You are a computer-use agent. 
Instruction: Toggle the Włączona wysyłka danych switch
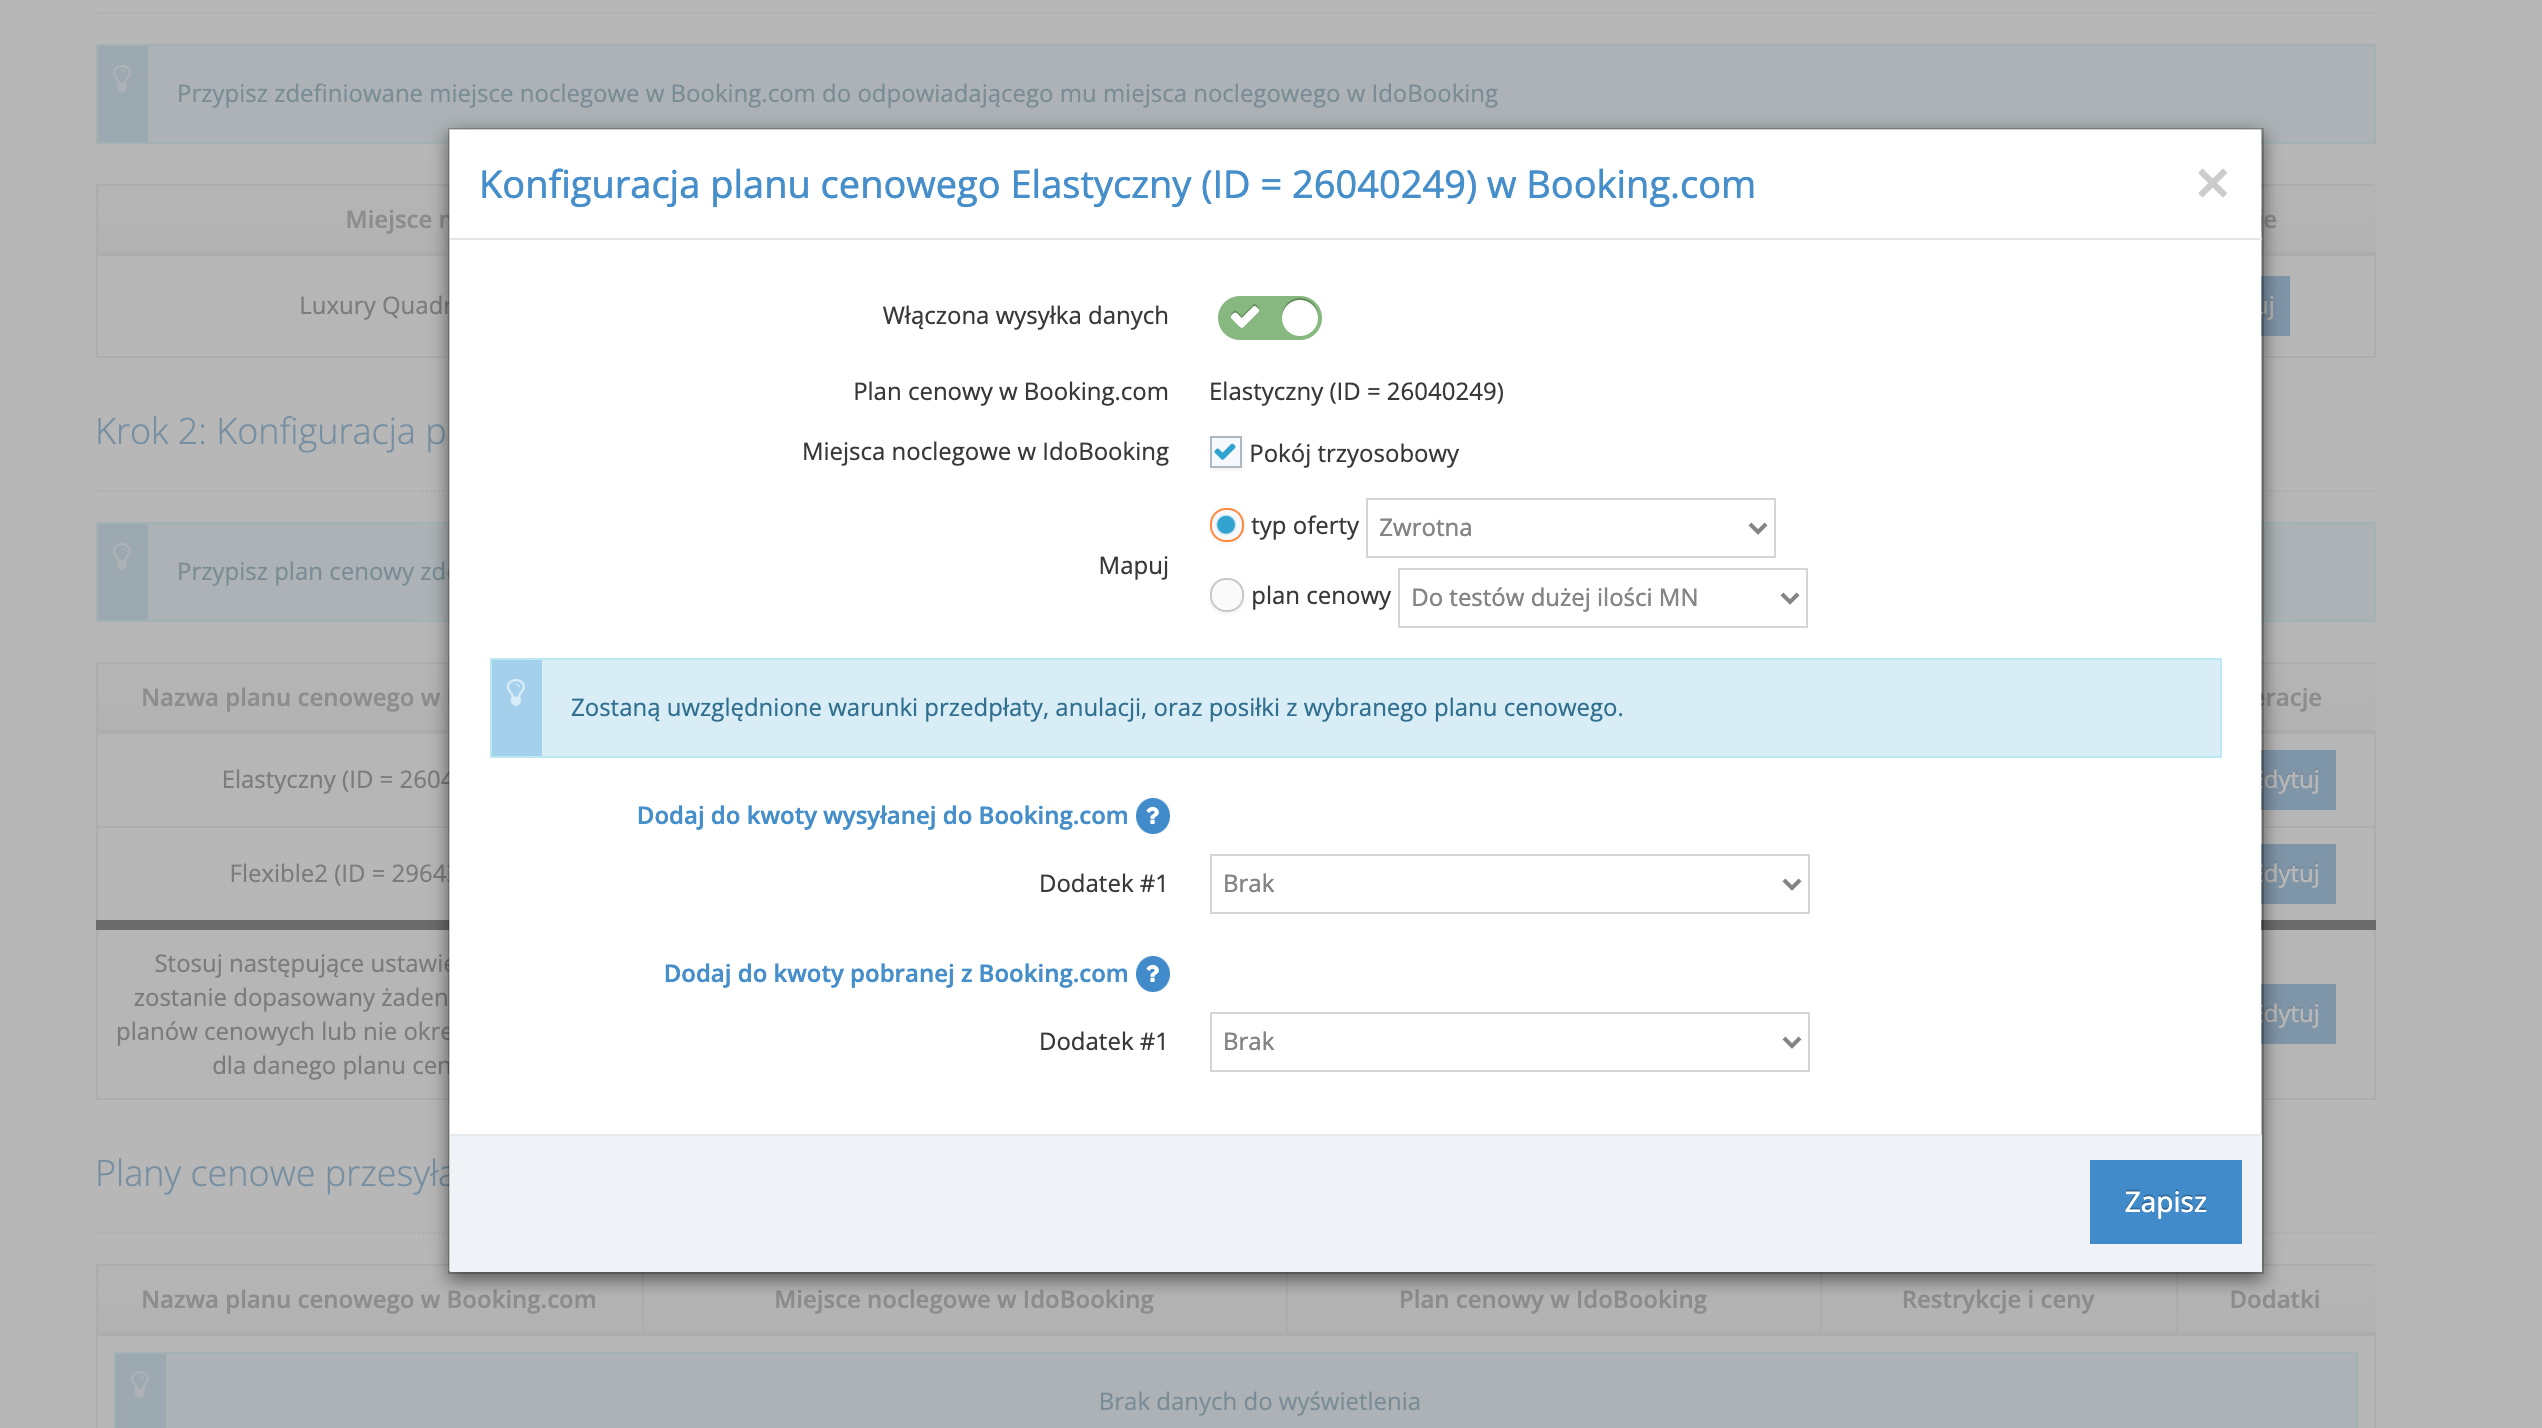pos(1269,318)
